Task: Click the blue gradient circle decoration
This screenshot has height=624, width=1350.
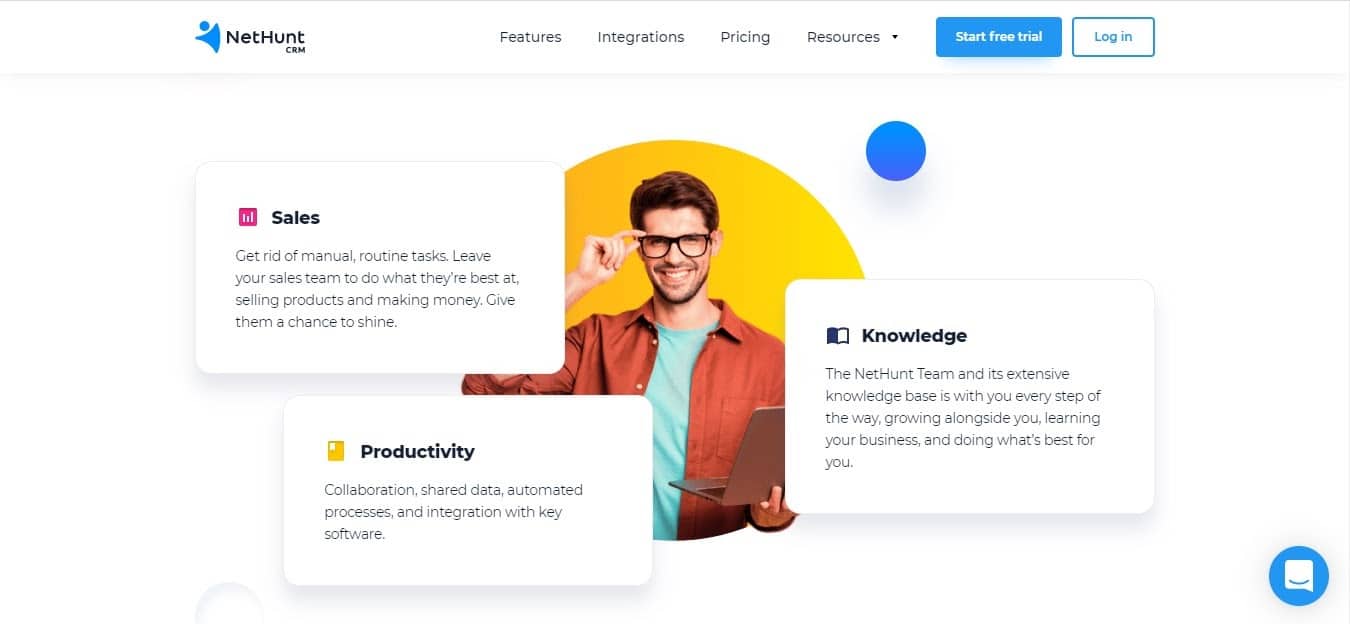Action: (895, 151)
